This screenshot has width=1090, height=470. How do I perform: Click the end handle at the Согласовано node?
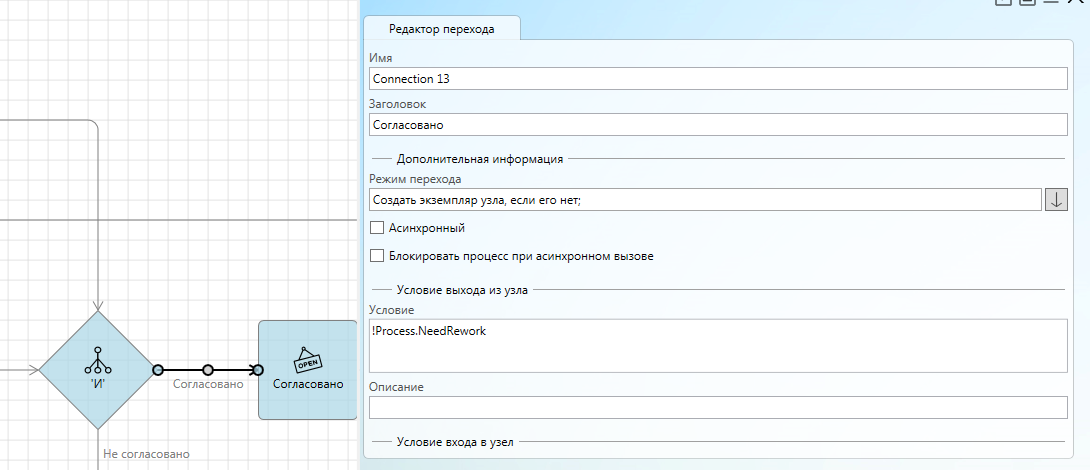click(x=258, y=370)
